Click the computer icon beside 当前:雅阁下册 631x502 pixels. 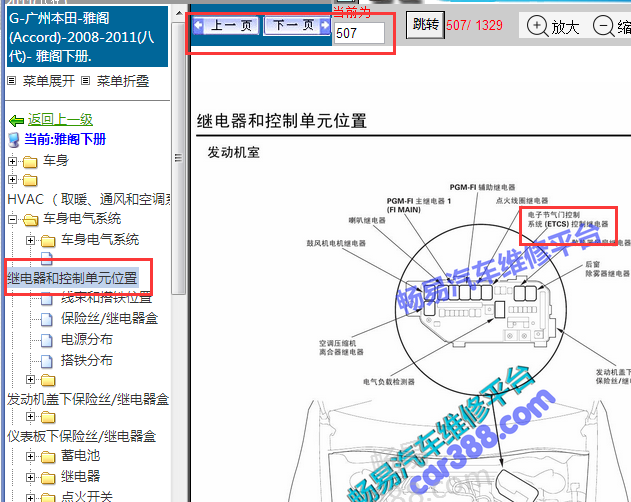pos(14,140)
